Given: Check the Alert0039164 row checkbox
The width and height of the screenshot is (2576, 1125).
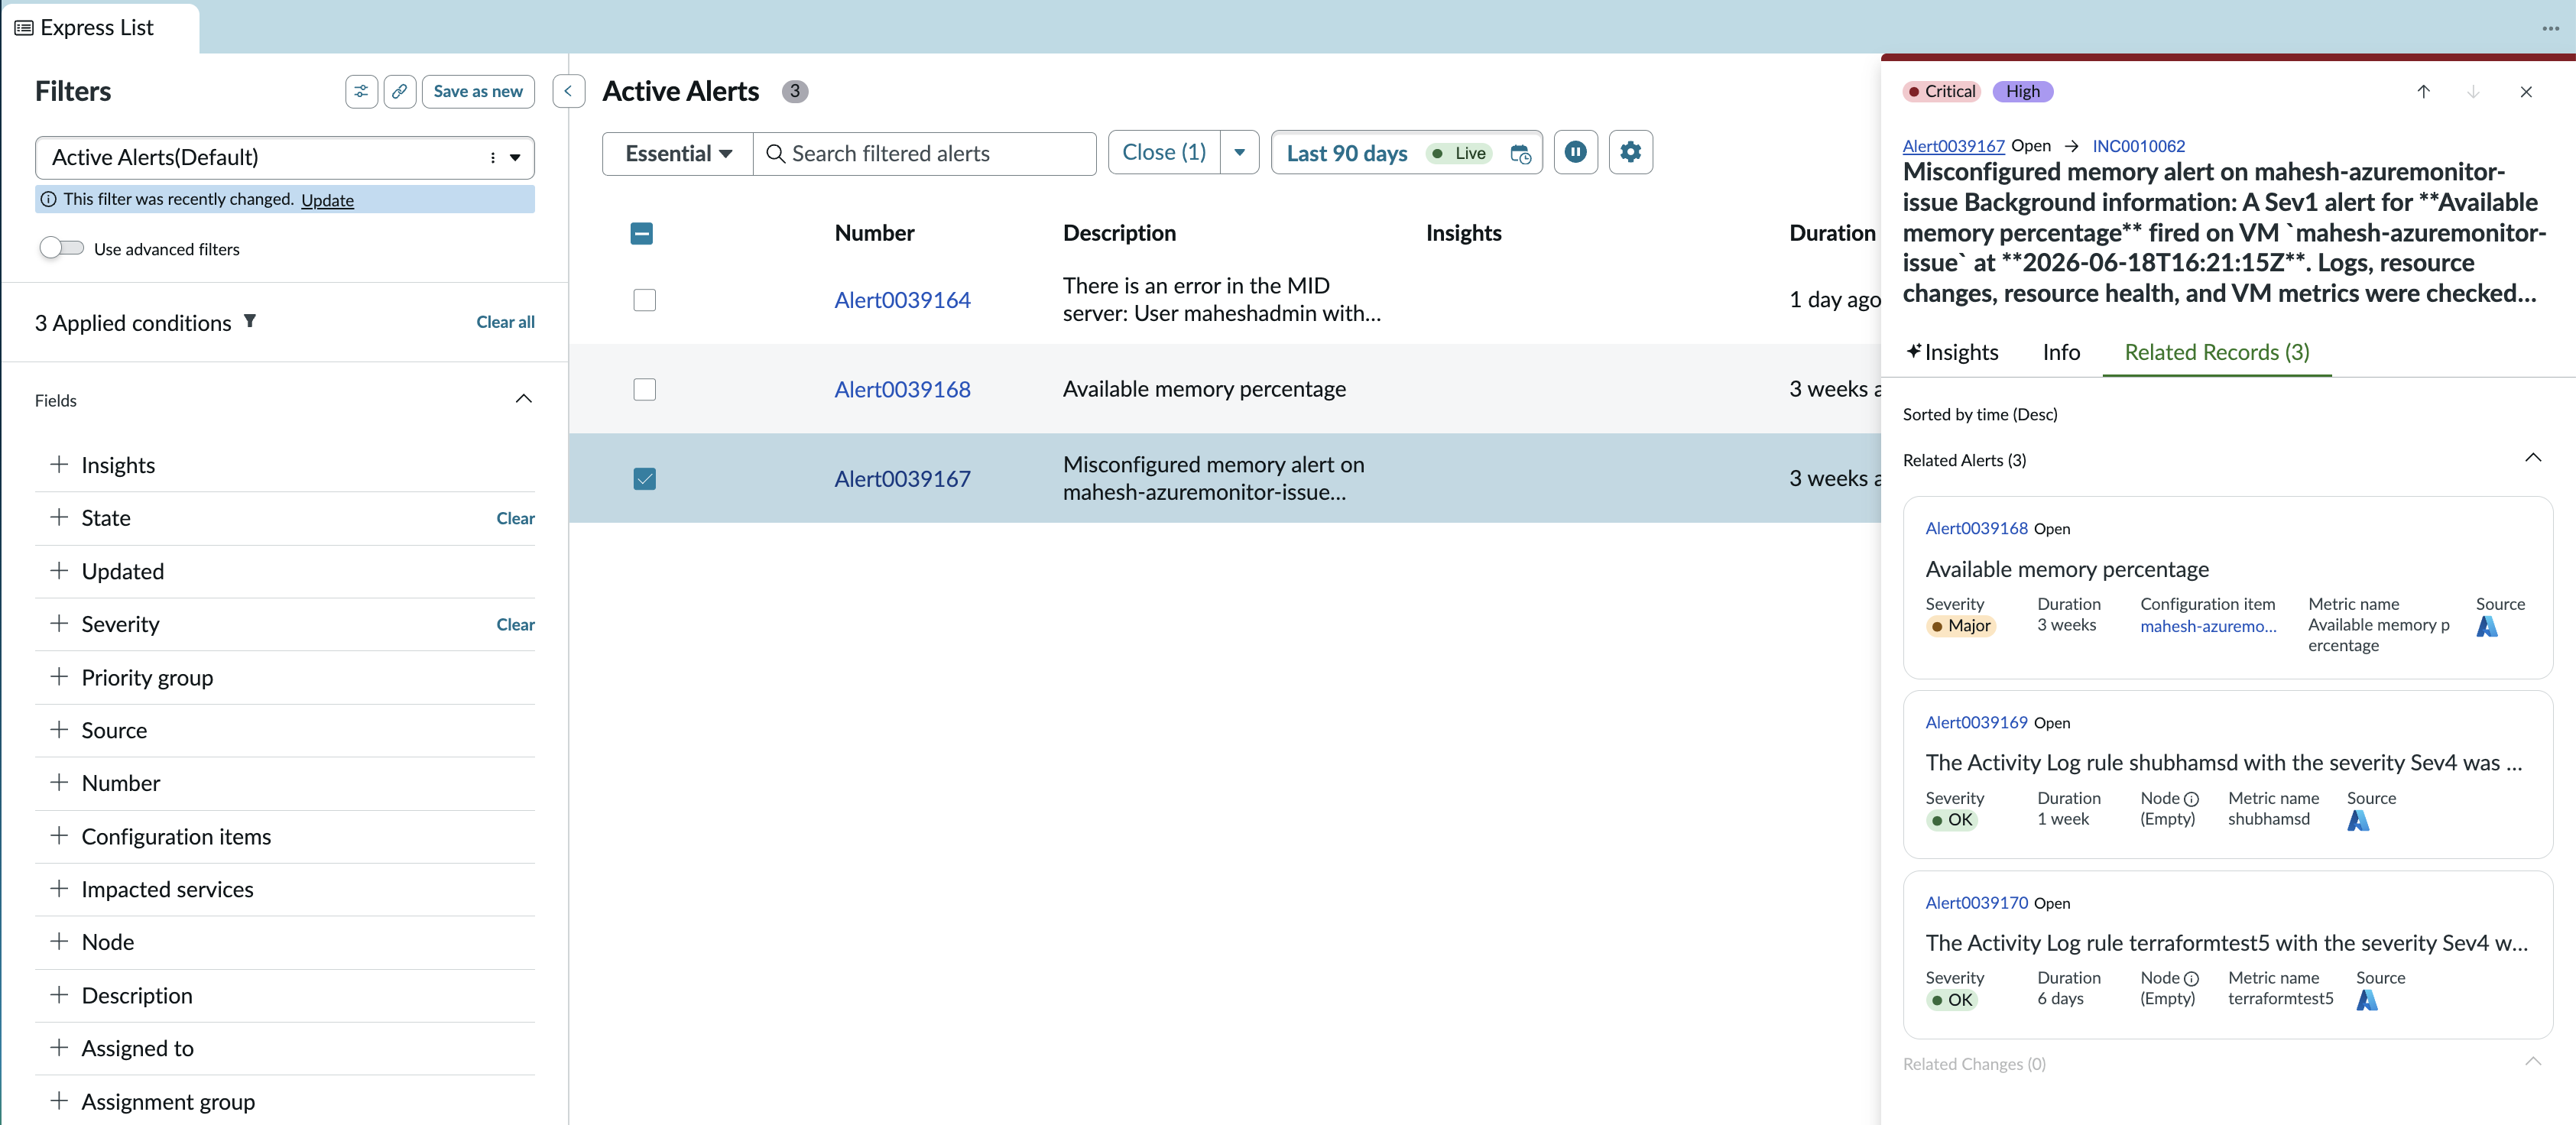Looking at the screenshot, I should click(645, 300).
